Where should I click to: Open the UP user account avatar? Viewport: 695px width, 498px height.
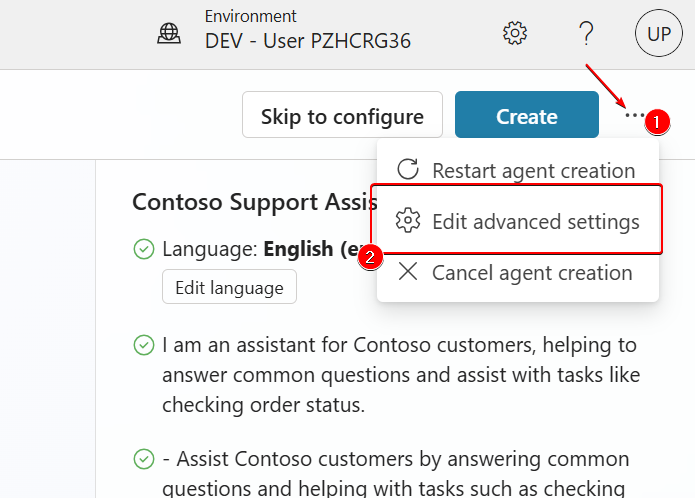(658, 33)
